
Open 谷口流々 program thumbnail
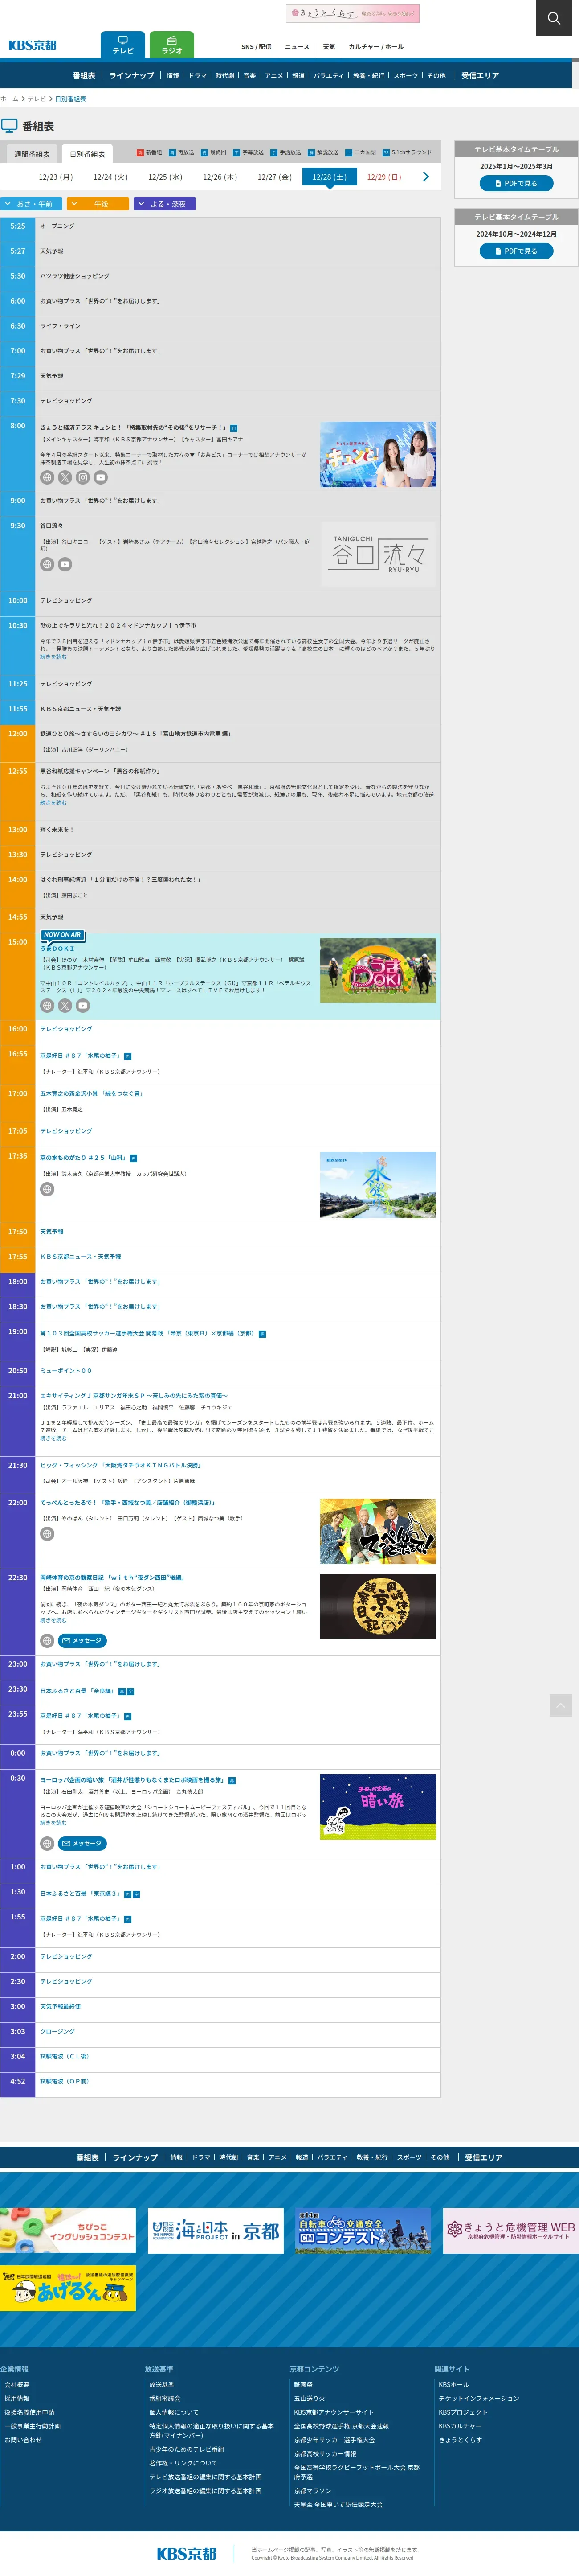click(378, 553)
